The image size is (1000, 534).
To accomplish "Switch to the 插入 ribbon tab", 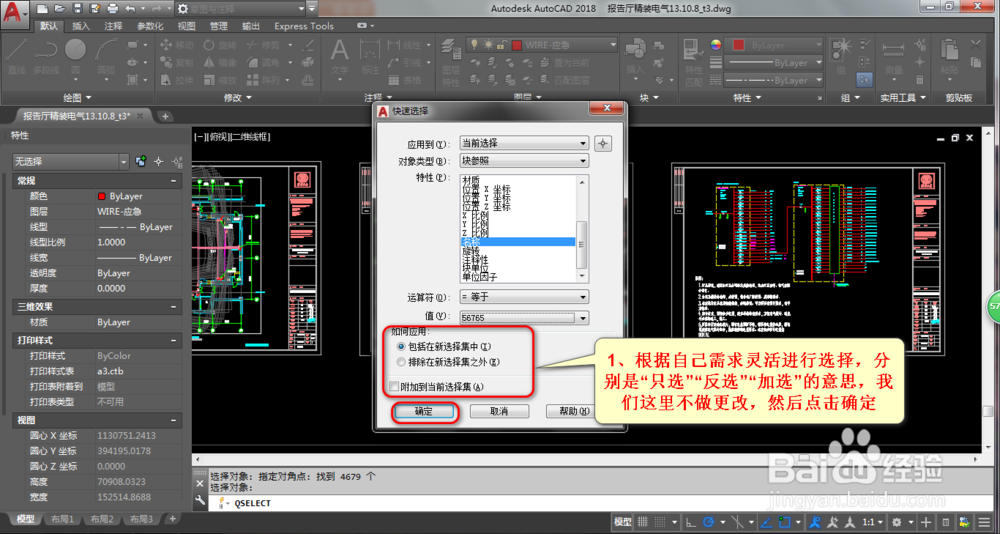I will (81, 26).
